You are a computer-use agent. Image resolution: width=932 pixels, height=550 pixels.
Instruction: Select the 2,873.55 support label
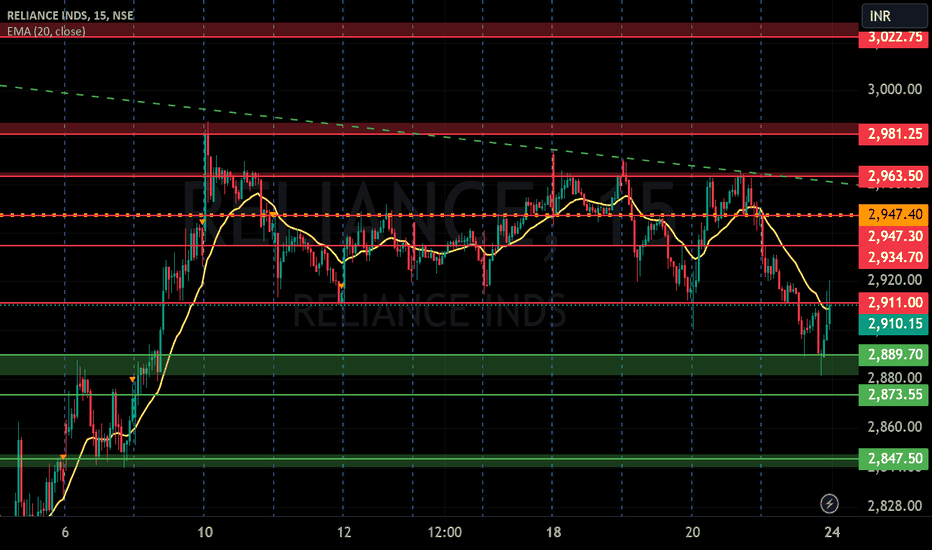[893, 395]
